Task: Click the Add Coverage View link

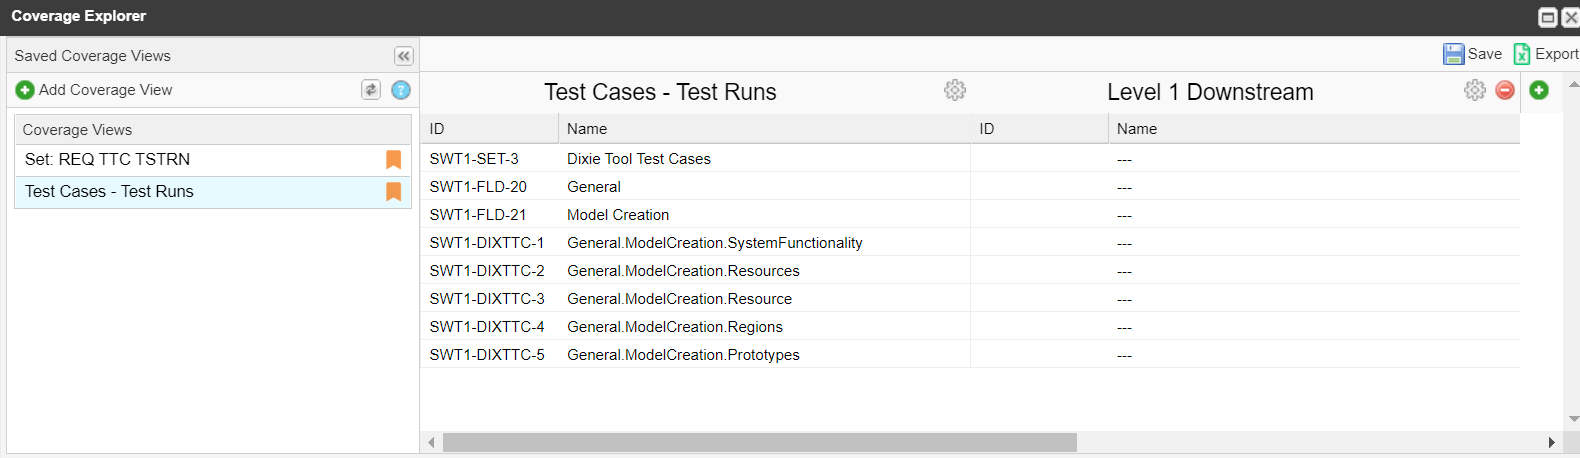Action: tap(105, 90)
